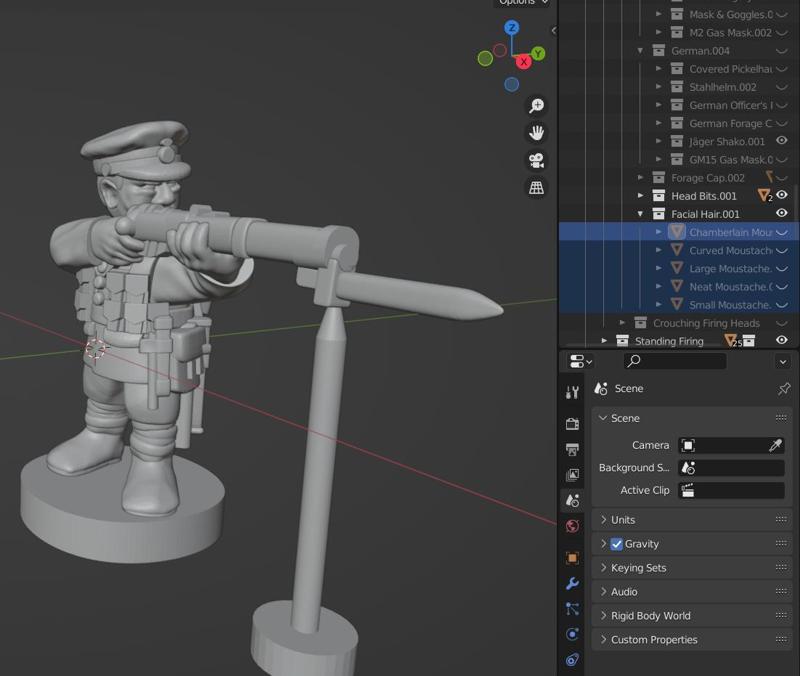Hide the Facial Hair.001 collection
The image size is (800, 676).
click(x=782, y=212)
